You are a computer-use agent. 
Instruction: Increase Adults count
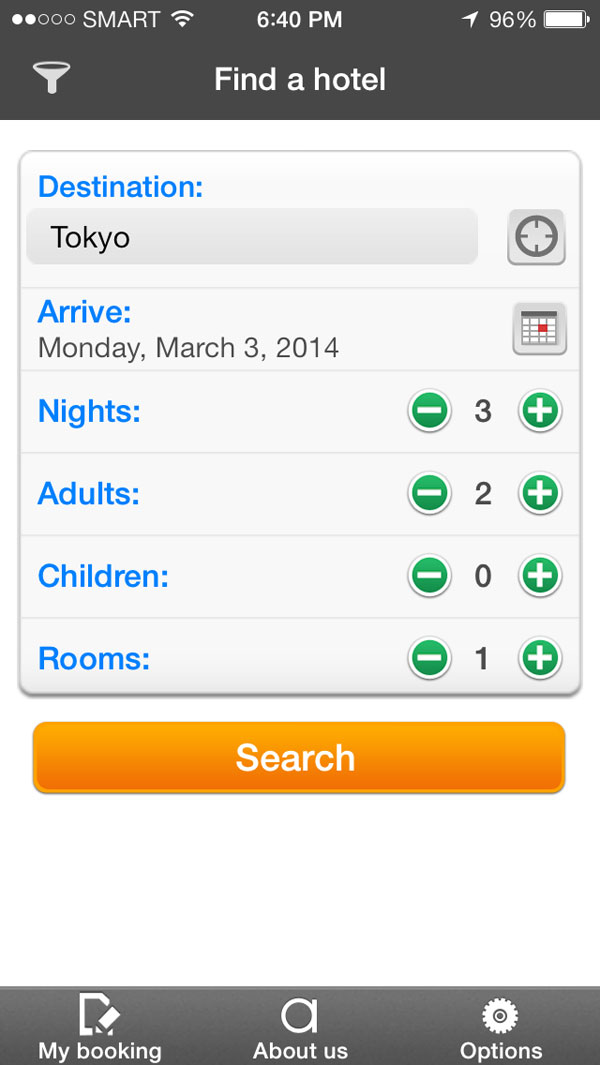(539, 493)
